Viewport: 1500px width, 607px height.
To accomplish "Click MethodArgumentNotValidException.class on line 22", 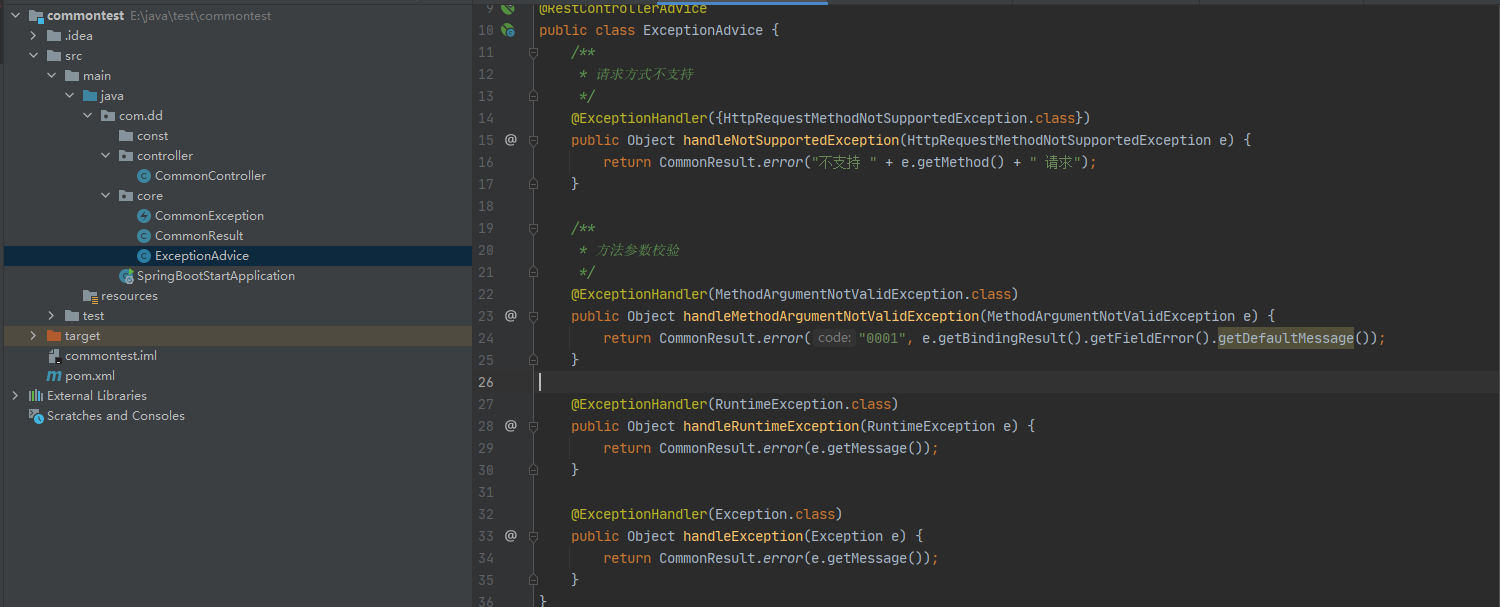I will [863, 294].
